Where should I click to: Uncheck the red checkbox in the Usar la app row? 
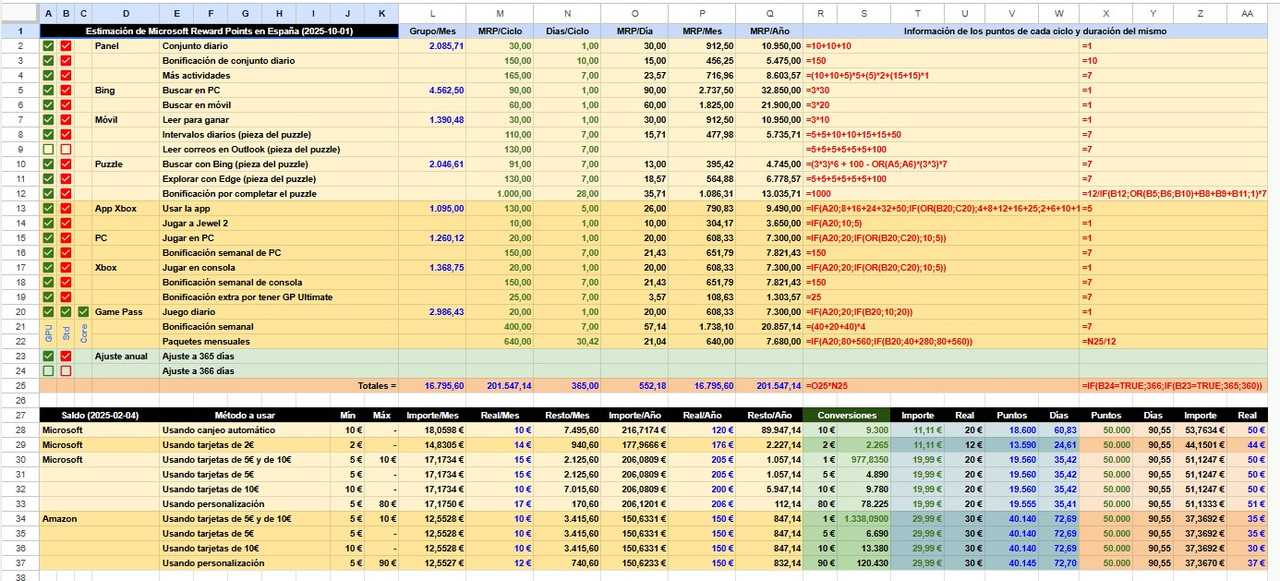[66, 208]
